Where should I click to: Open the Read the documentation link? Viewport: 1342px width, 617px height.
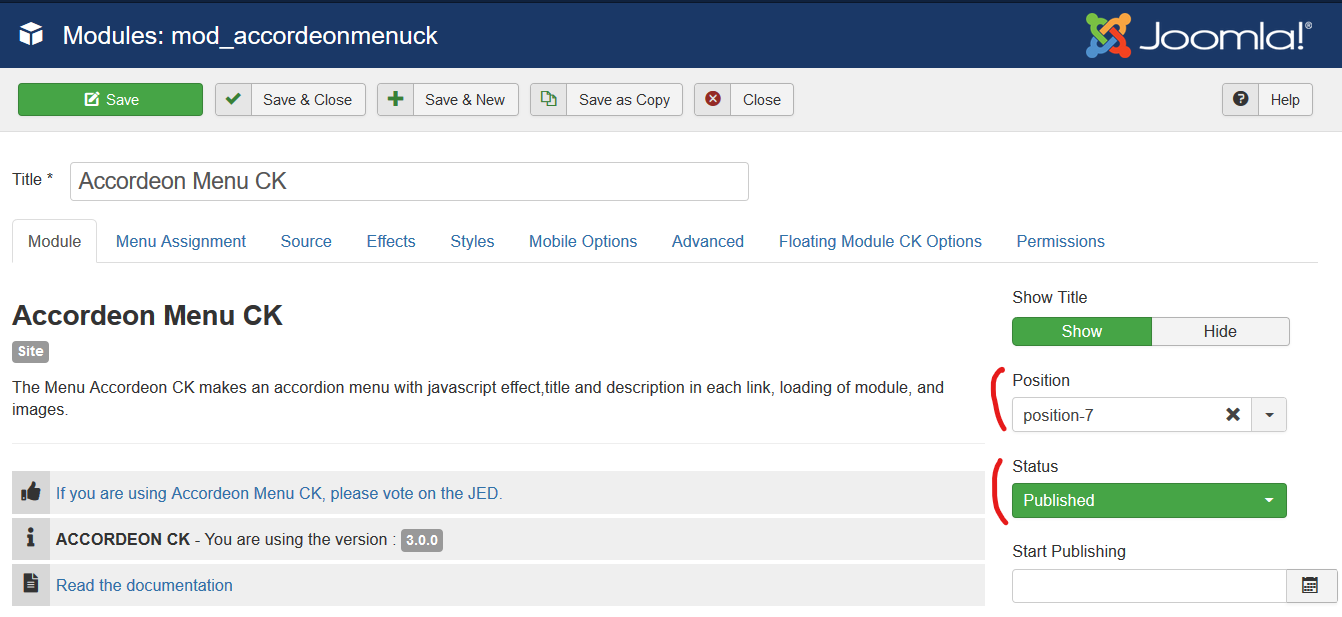(144, 585)
